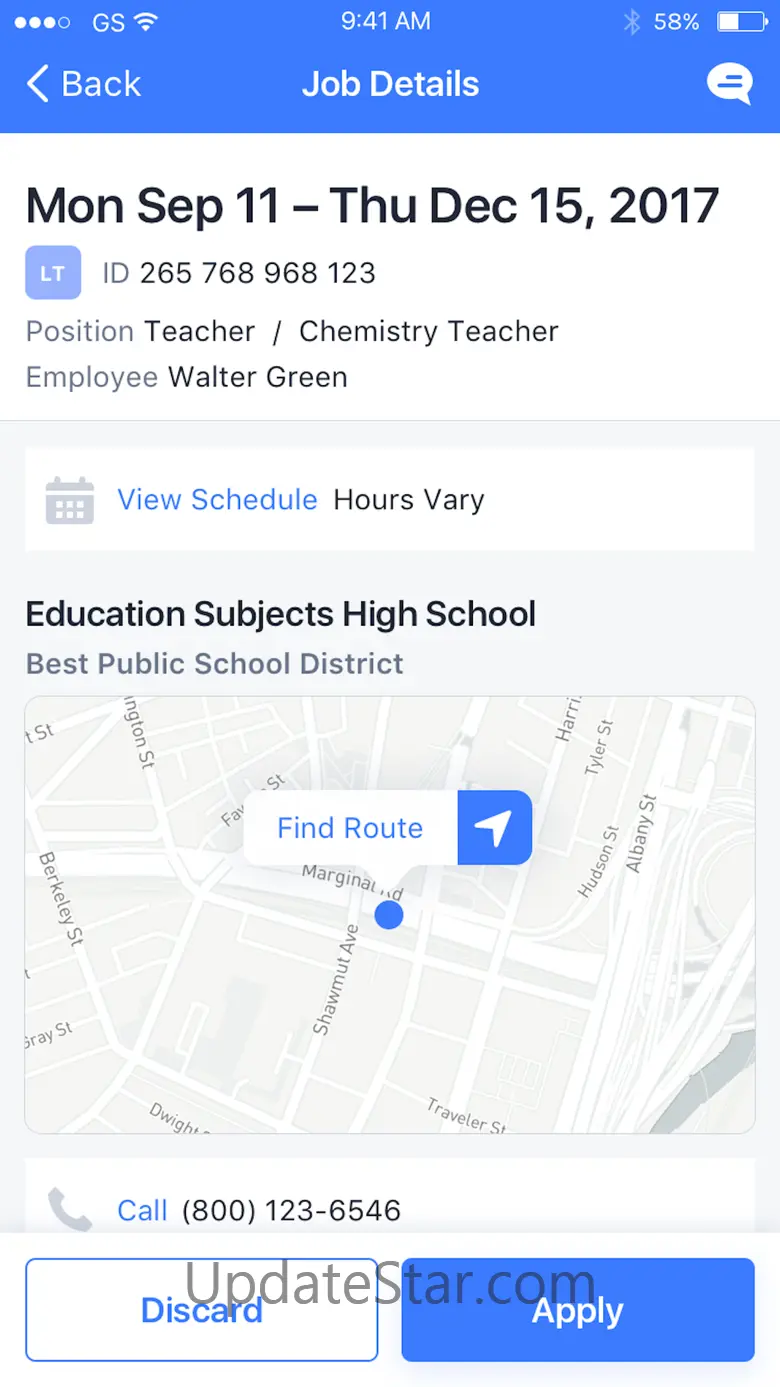Tap the back chevron arrow

click(38, 84)
